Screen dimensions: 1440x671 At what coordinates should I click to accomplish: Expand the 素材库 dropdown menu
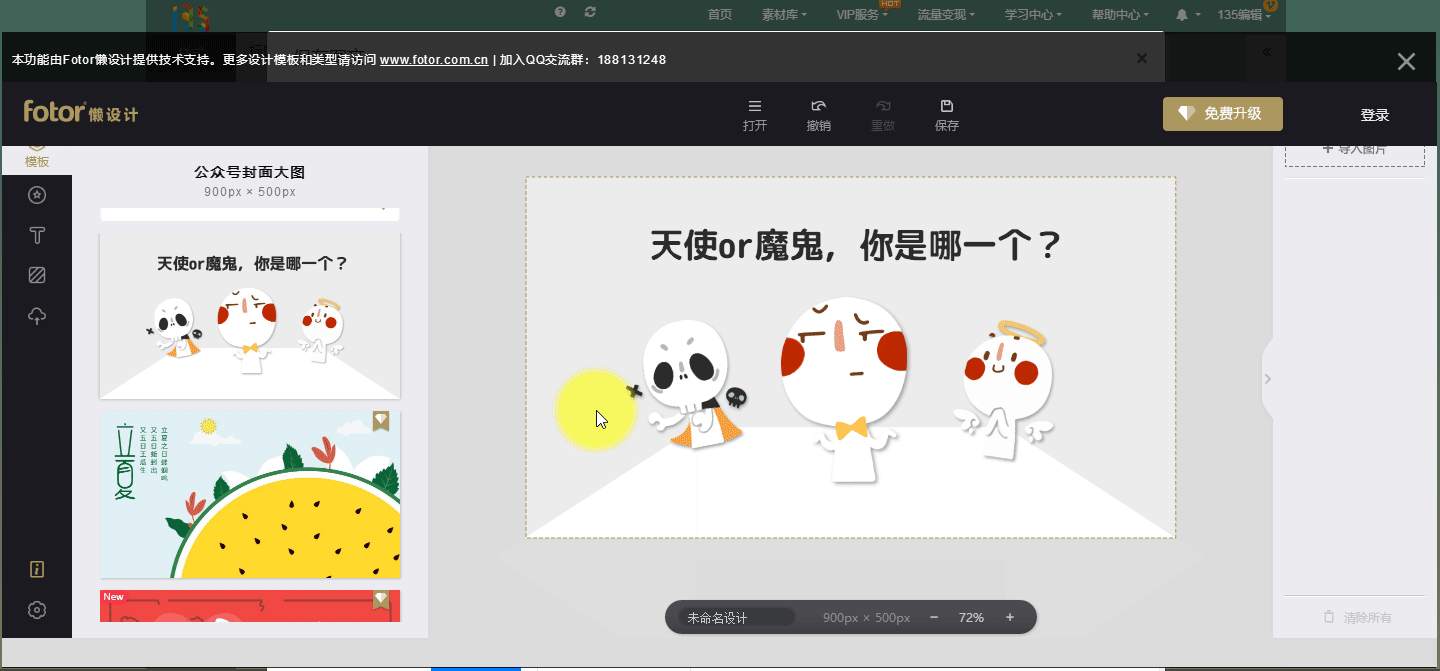click(785, 15)
